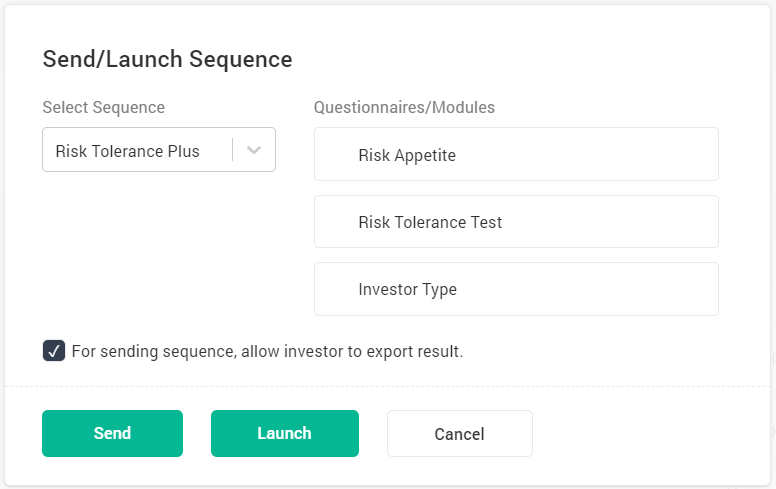The height and width of the screenshot is (489, 776).
Task: Select the Risk Tolerance Test module
Action: 430,222
